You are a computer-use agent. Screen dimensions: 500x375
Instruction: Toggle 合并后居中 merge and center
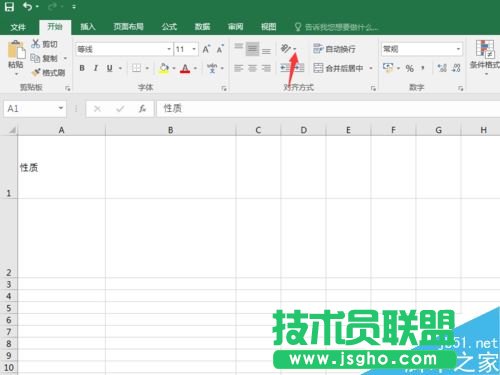338,68
